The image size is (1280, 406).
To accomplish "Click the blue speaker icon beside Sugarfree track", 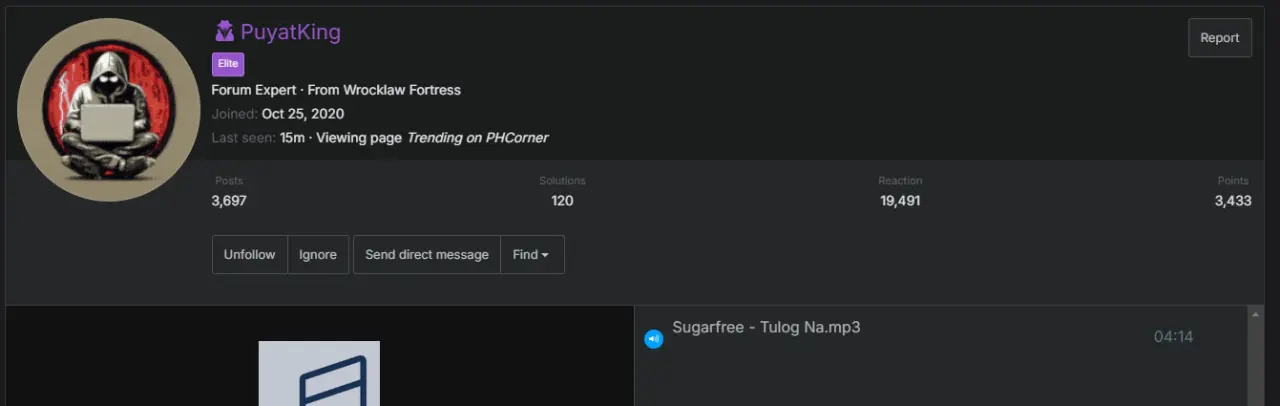I will click(653, 339).
